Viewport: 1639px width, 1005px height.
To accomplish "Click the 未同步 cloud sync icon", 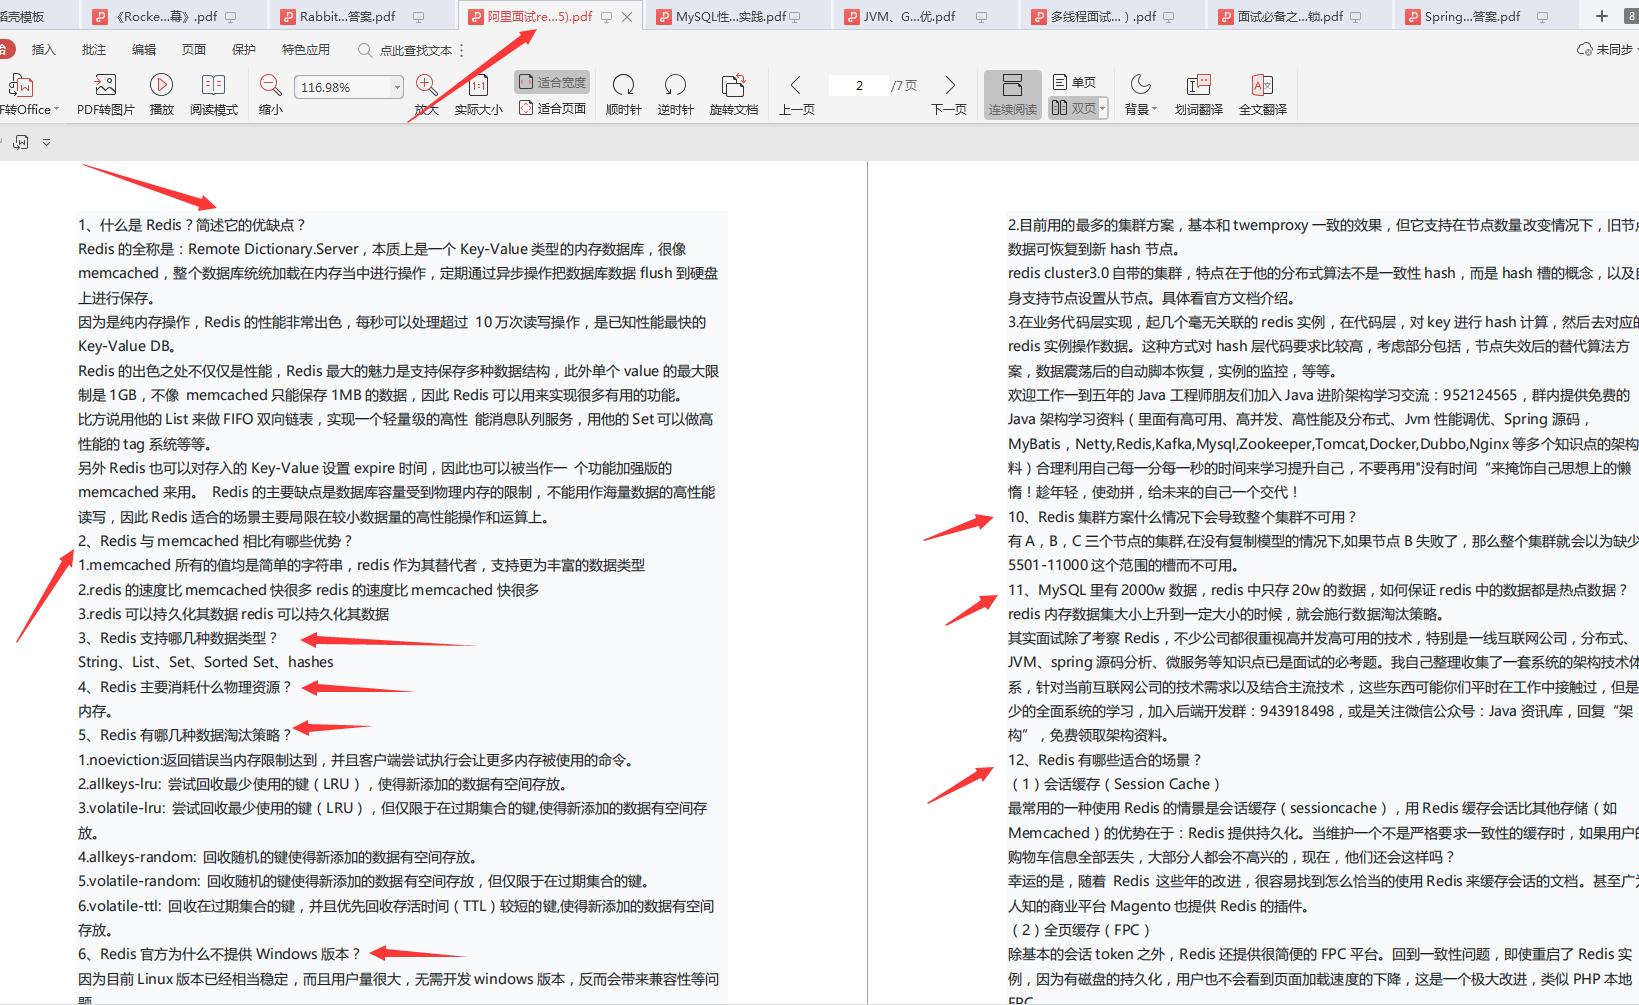I will (x=1584, y=49).
